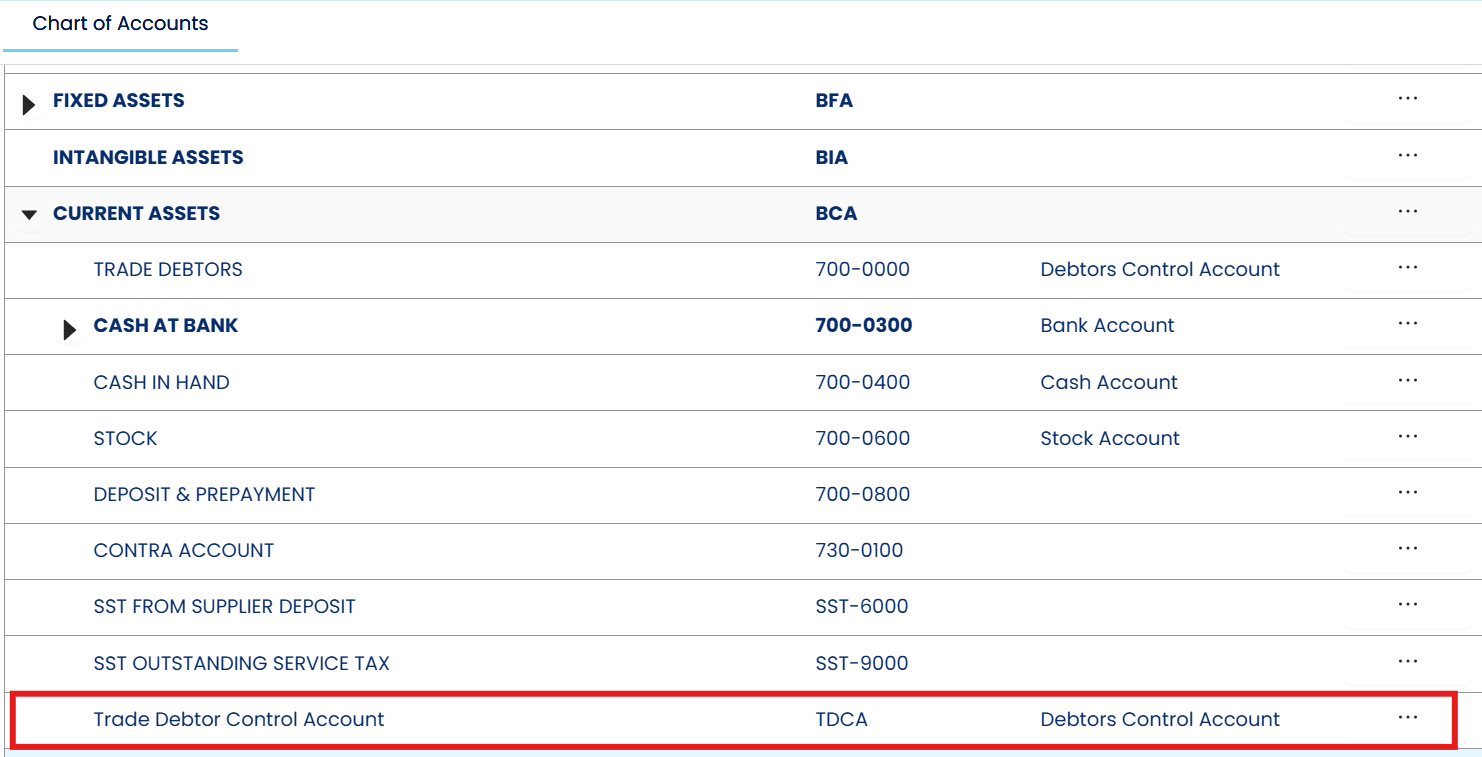This screenshot has height=757, width=1482.
Task: Open more options for INTANGIBLE ASSETS row
Action: click(x=1407, y=156)
